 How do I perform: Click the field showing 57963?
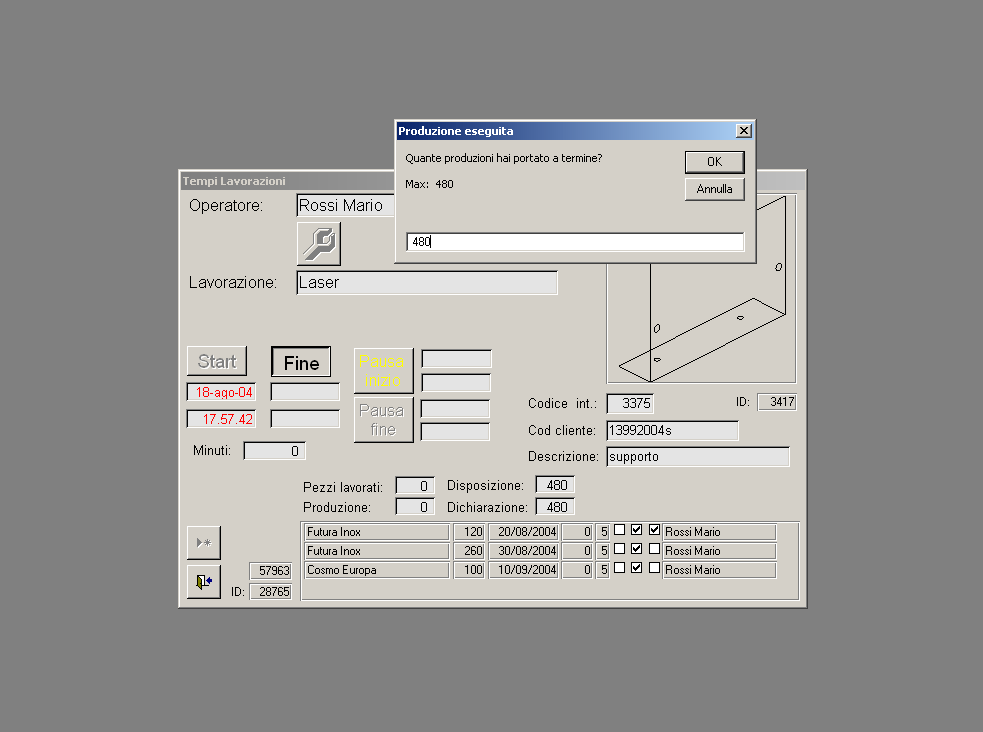pos(270,570)
